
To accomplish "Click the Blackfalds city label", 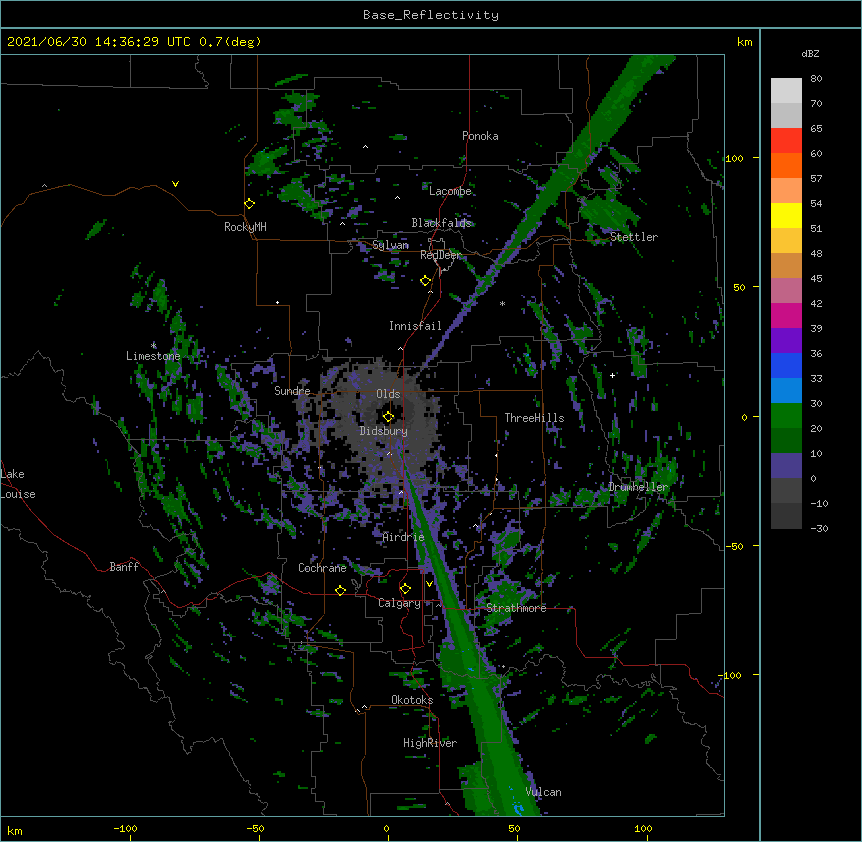I will point(441,223).
